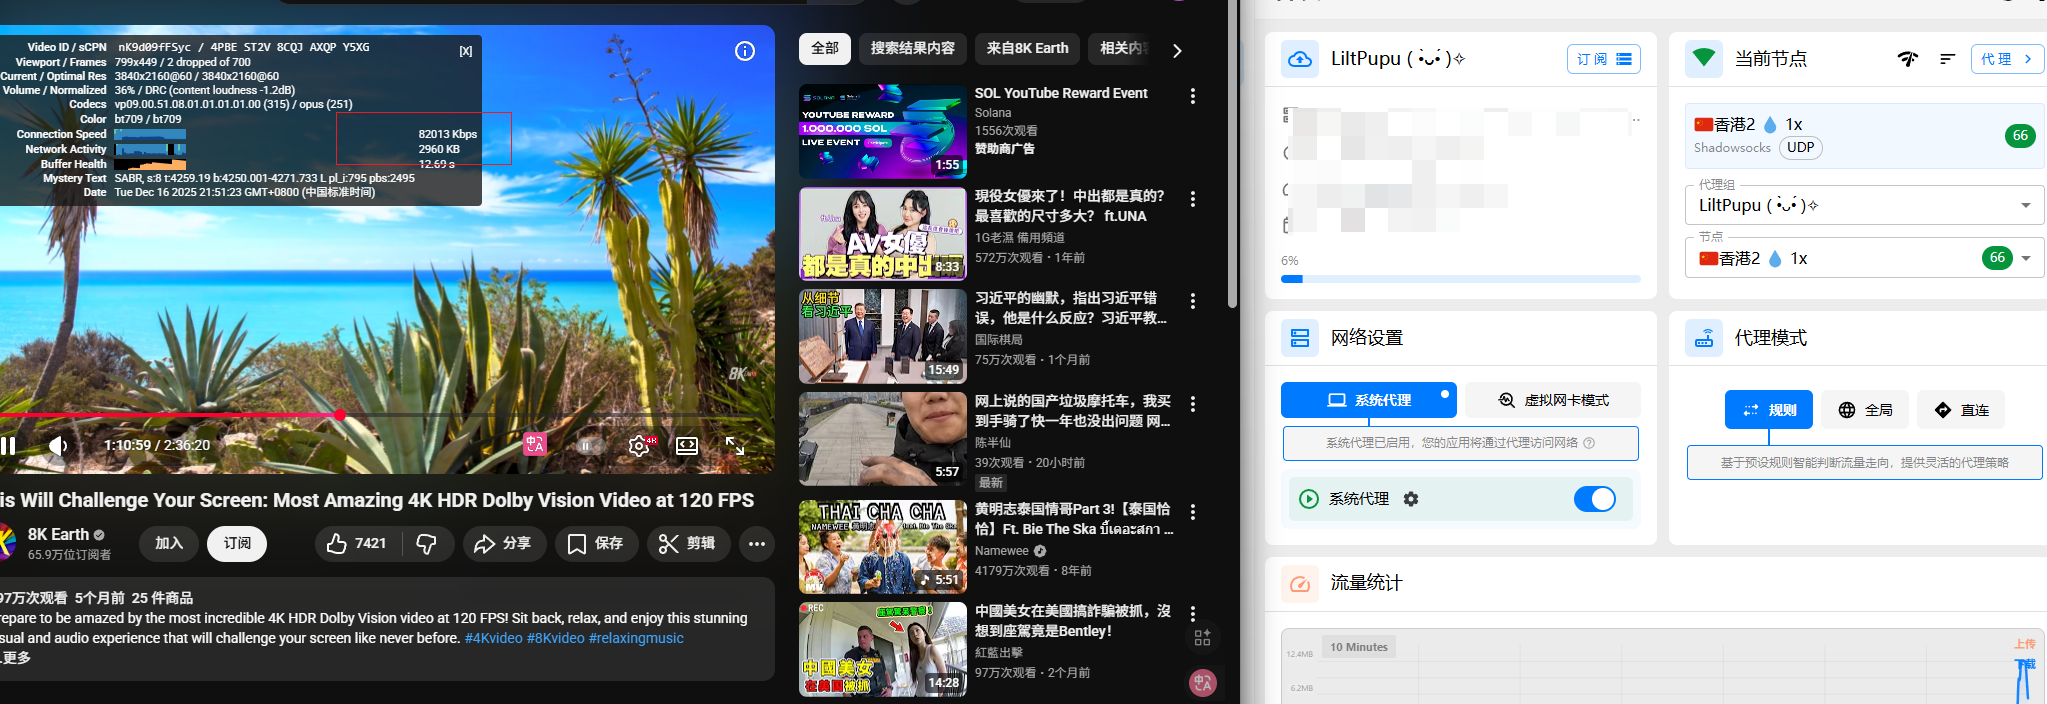Screen dimensions: 2047x704
Task: Click the #4Kvideo hashtag link
Action: (x=493, y=638)
